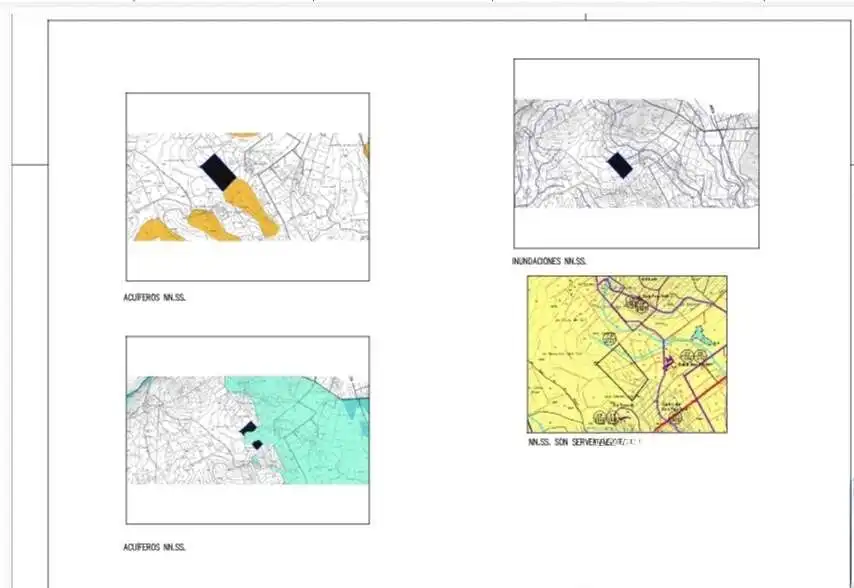Screen dimensions: 854x588
Task: Select the orange-shaded aquifer map image
Action: click(x=248, y=187)
